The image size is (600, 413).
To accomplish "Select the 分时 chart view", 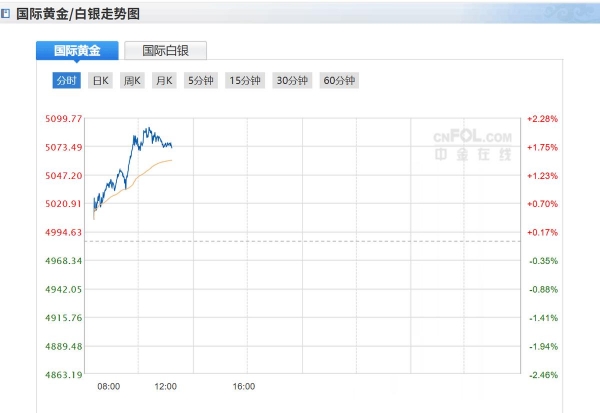I will tap(66, 80).
